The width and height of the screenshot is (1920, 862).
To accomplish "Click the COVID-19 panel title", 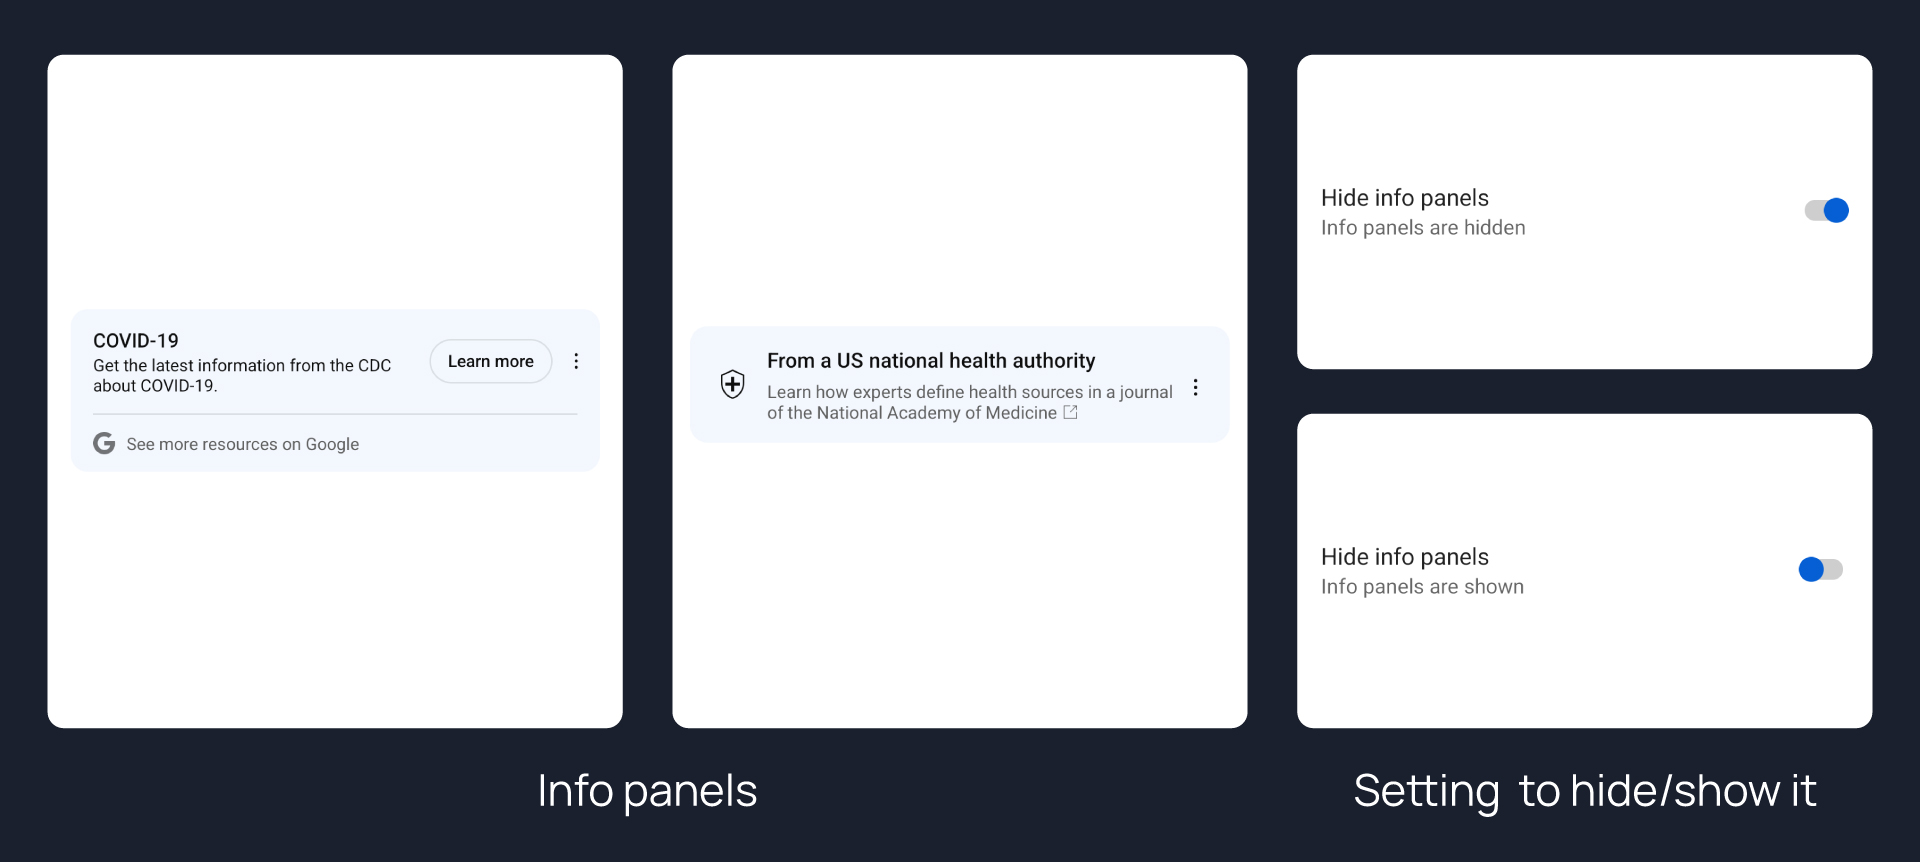I will (x=136, y=341).
